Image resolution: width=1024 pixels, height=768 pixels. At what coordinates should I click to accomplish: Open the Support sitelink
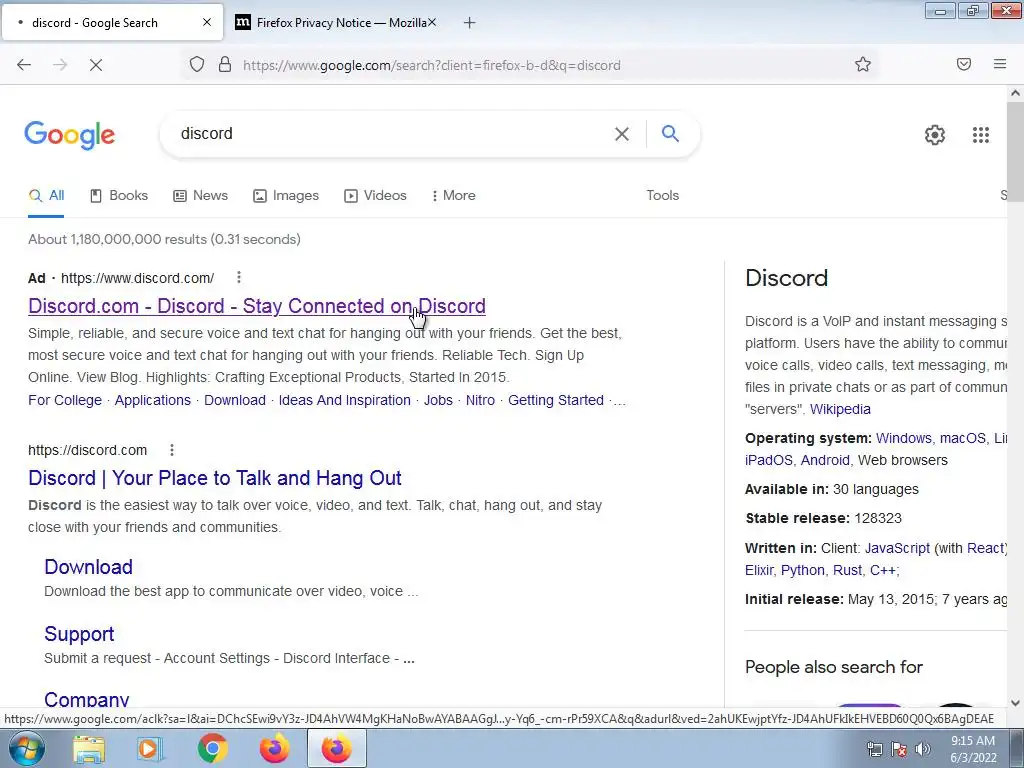(x=79, y=633)
